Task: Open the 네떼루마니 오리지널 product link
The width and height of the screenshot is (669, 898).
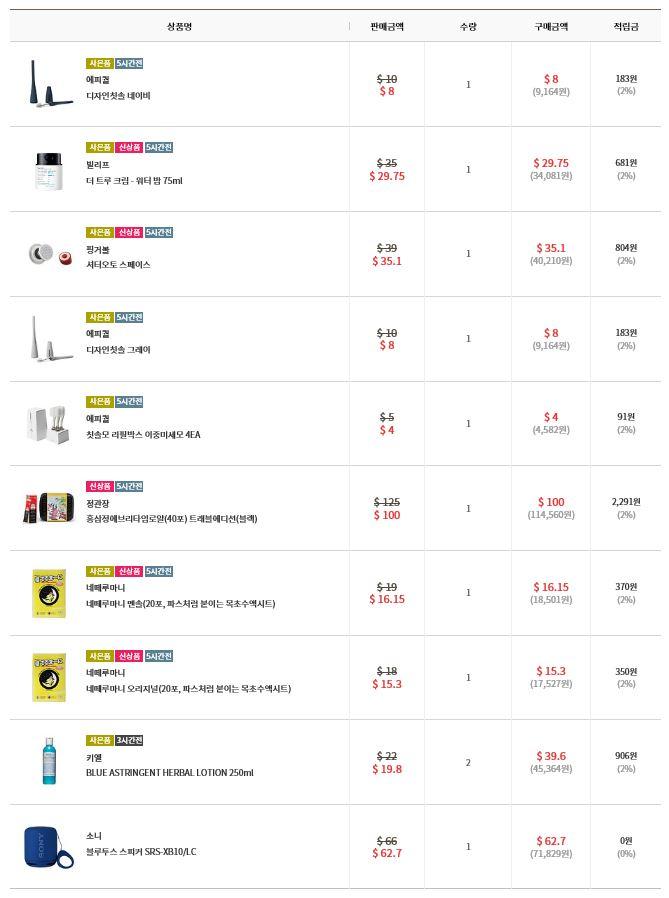Action: pyautogui.click(x=188, y=688)
